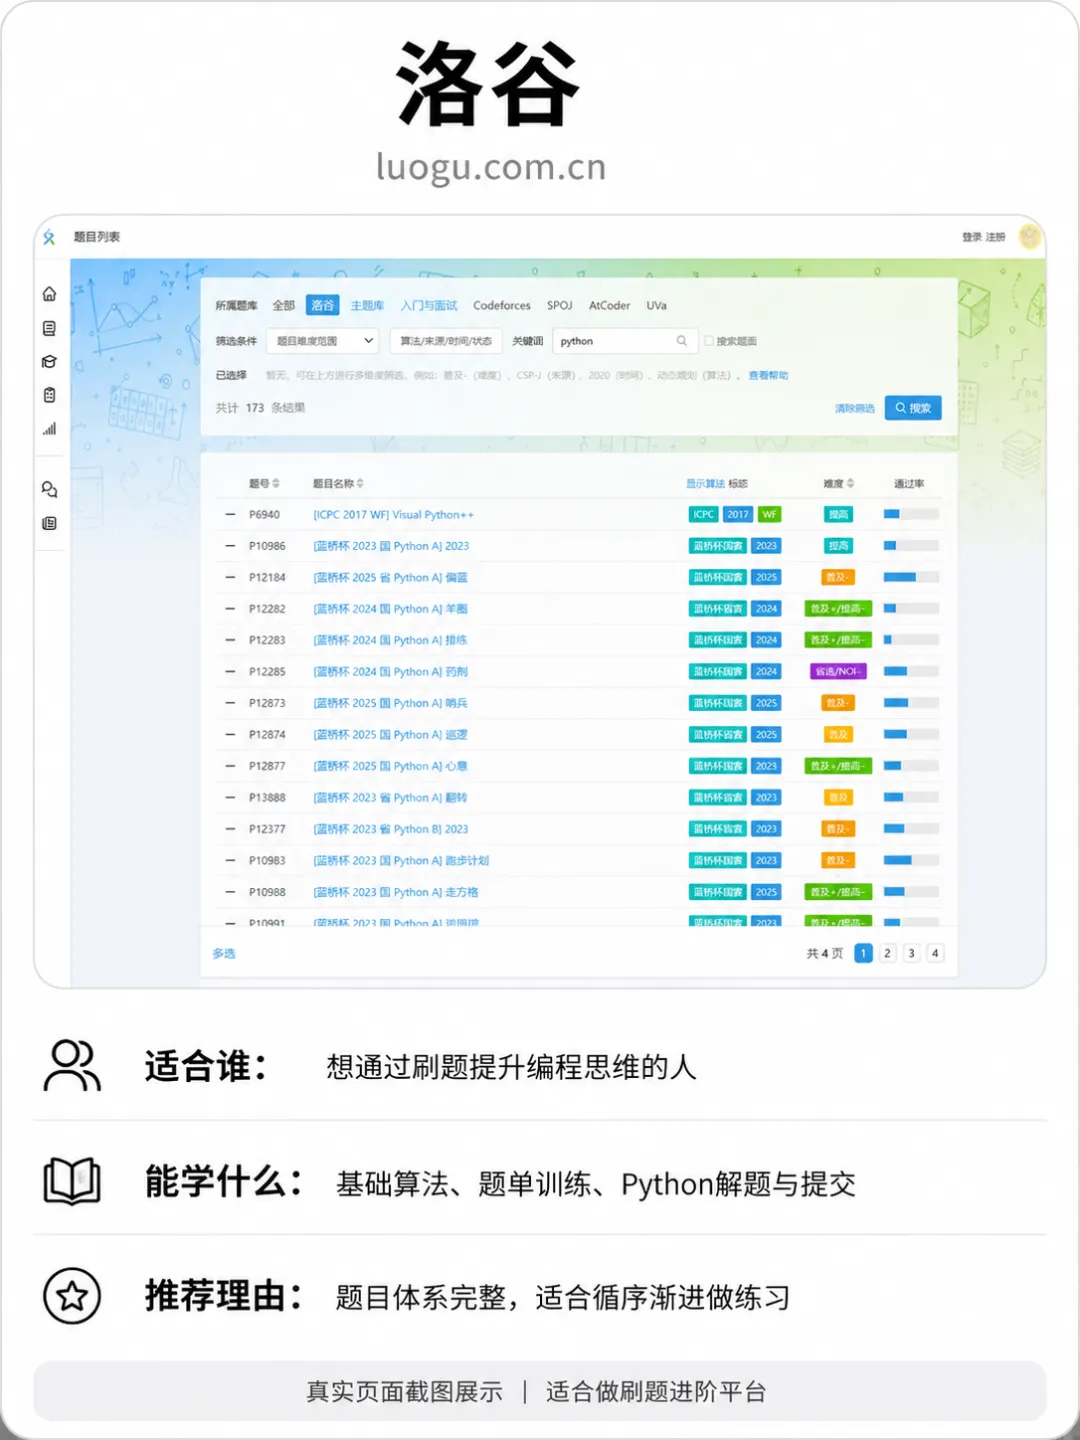The image size is (1080, 1440).
Task: Click the ICPC tag on row P6940
Action: click(704, 515)
